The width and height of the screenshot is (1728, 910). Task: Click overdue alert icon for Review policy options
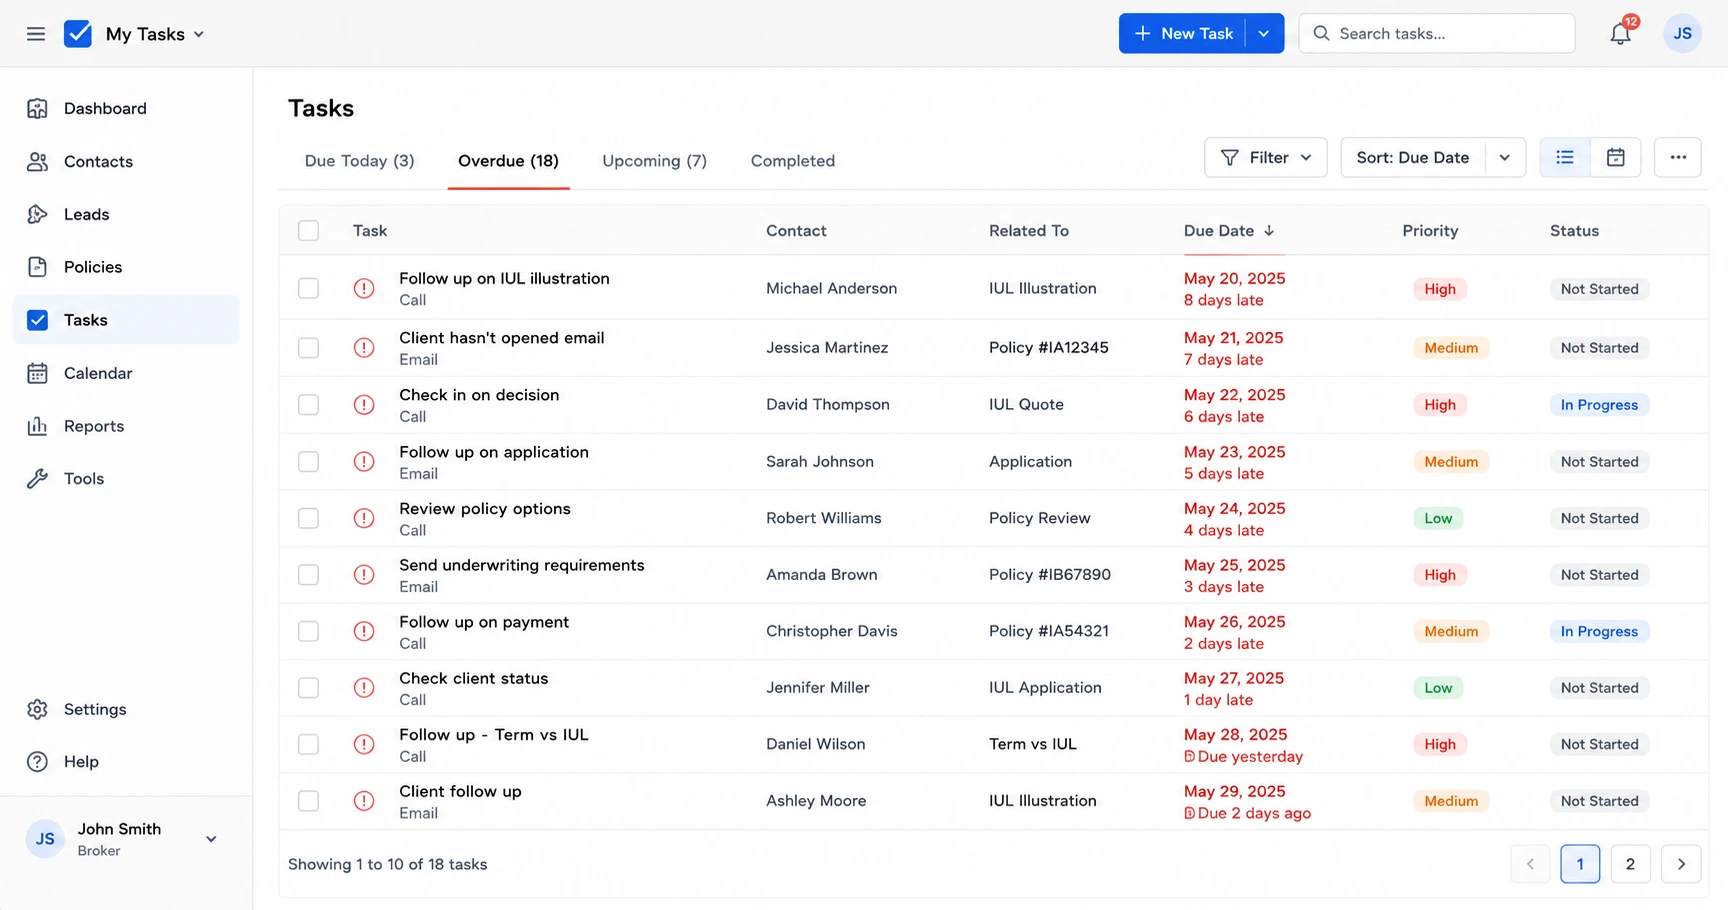(x=364, y=518)
